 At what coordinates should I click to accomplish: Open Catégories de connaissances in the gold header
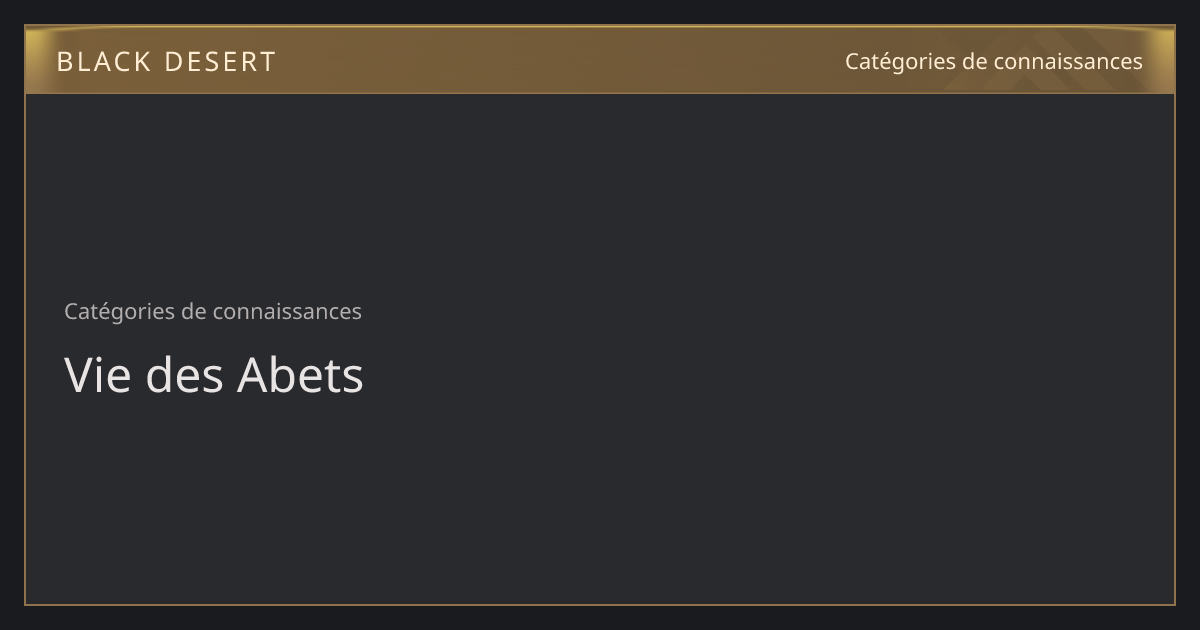pos(993,62)
